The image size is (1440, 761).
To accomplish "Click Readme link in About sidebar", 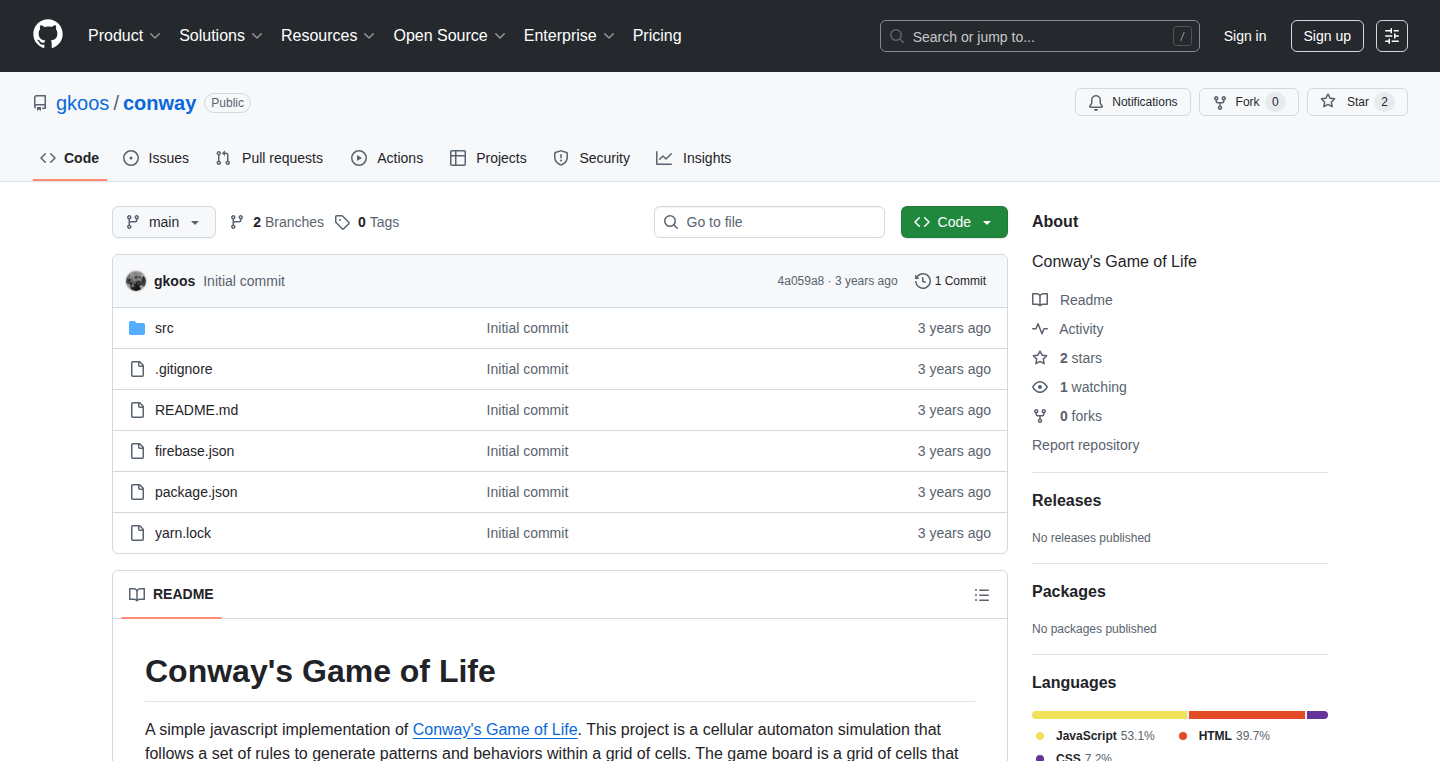I will [1072, 300].
